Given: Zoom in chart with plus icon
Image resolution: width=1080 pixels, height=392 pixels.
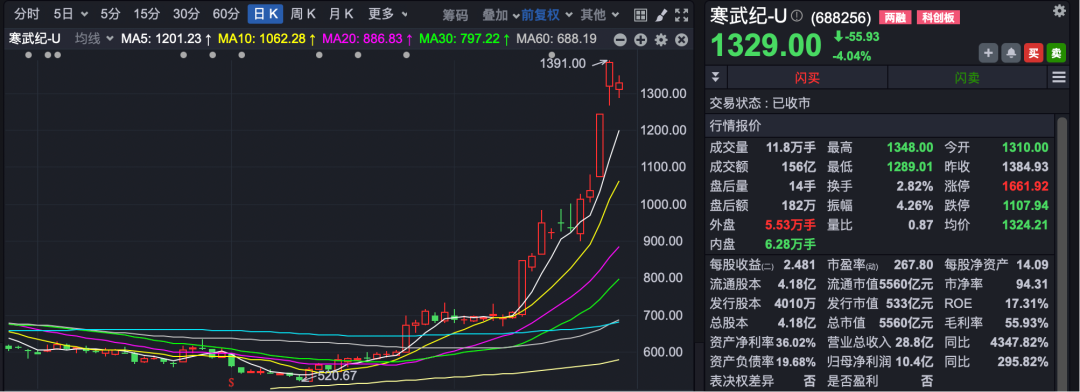Looking at the screenshot, I should [640, 40].
